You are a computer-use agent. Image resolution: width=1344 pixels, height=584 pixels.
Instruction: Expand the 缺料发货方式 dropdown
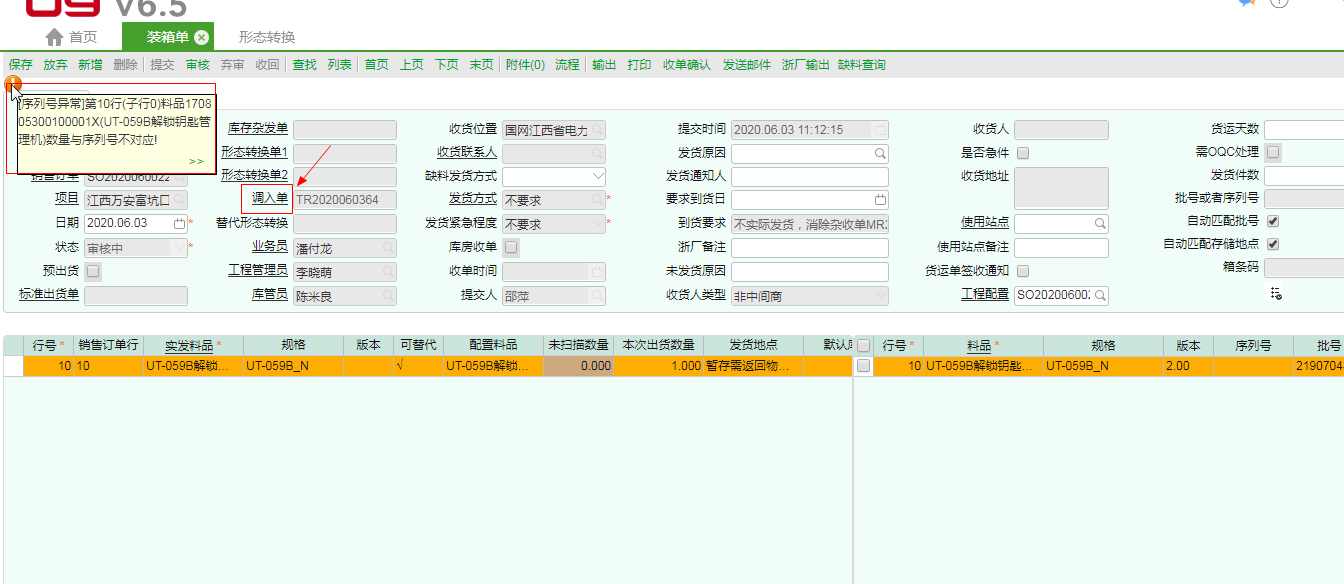coord(598,177)
